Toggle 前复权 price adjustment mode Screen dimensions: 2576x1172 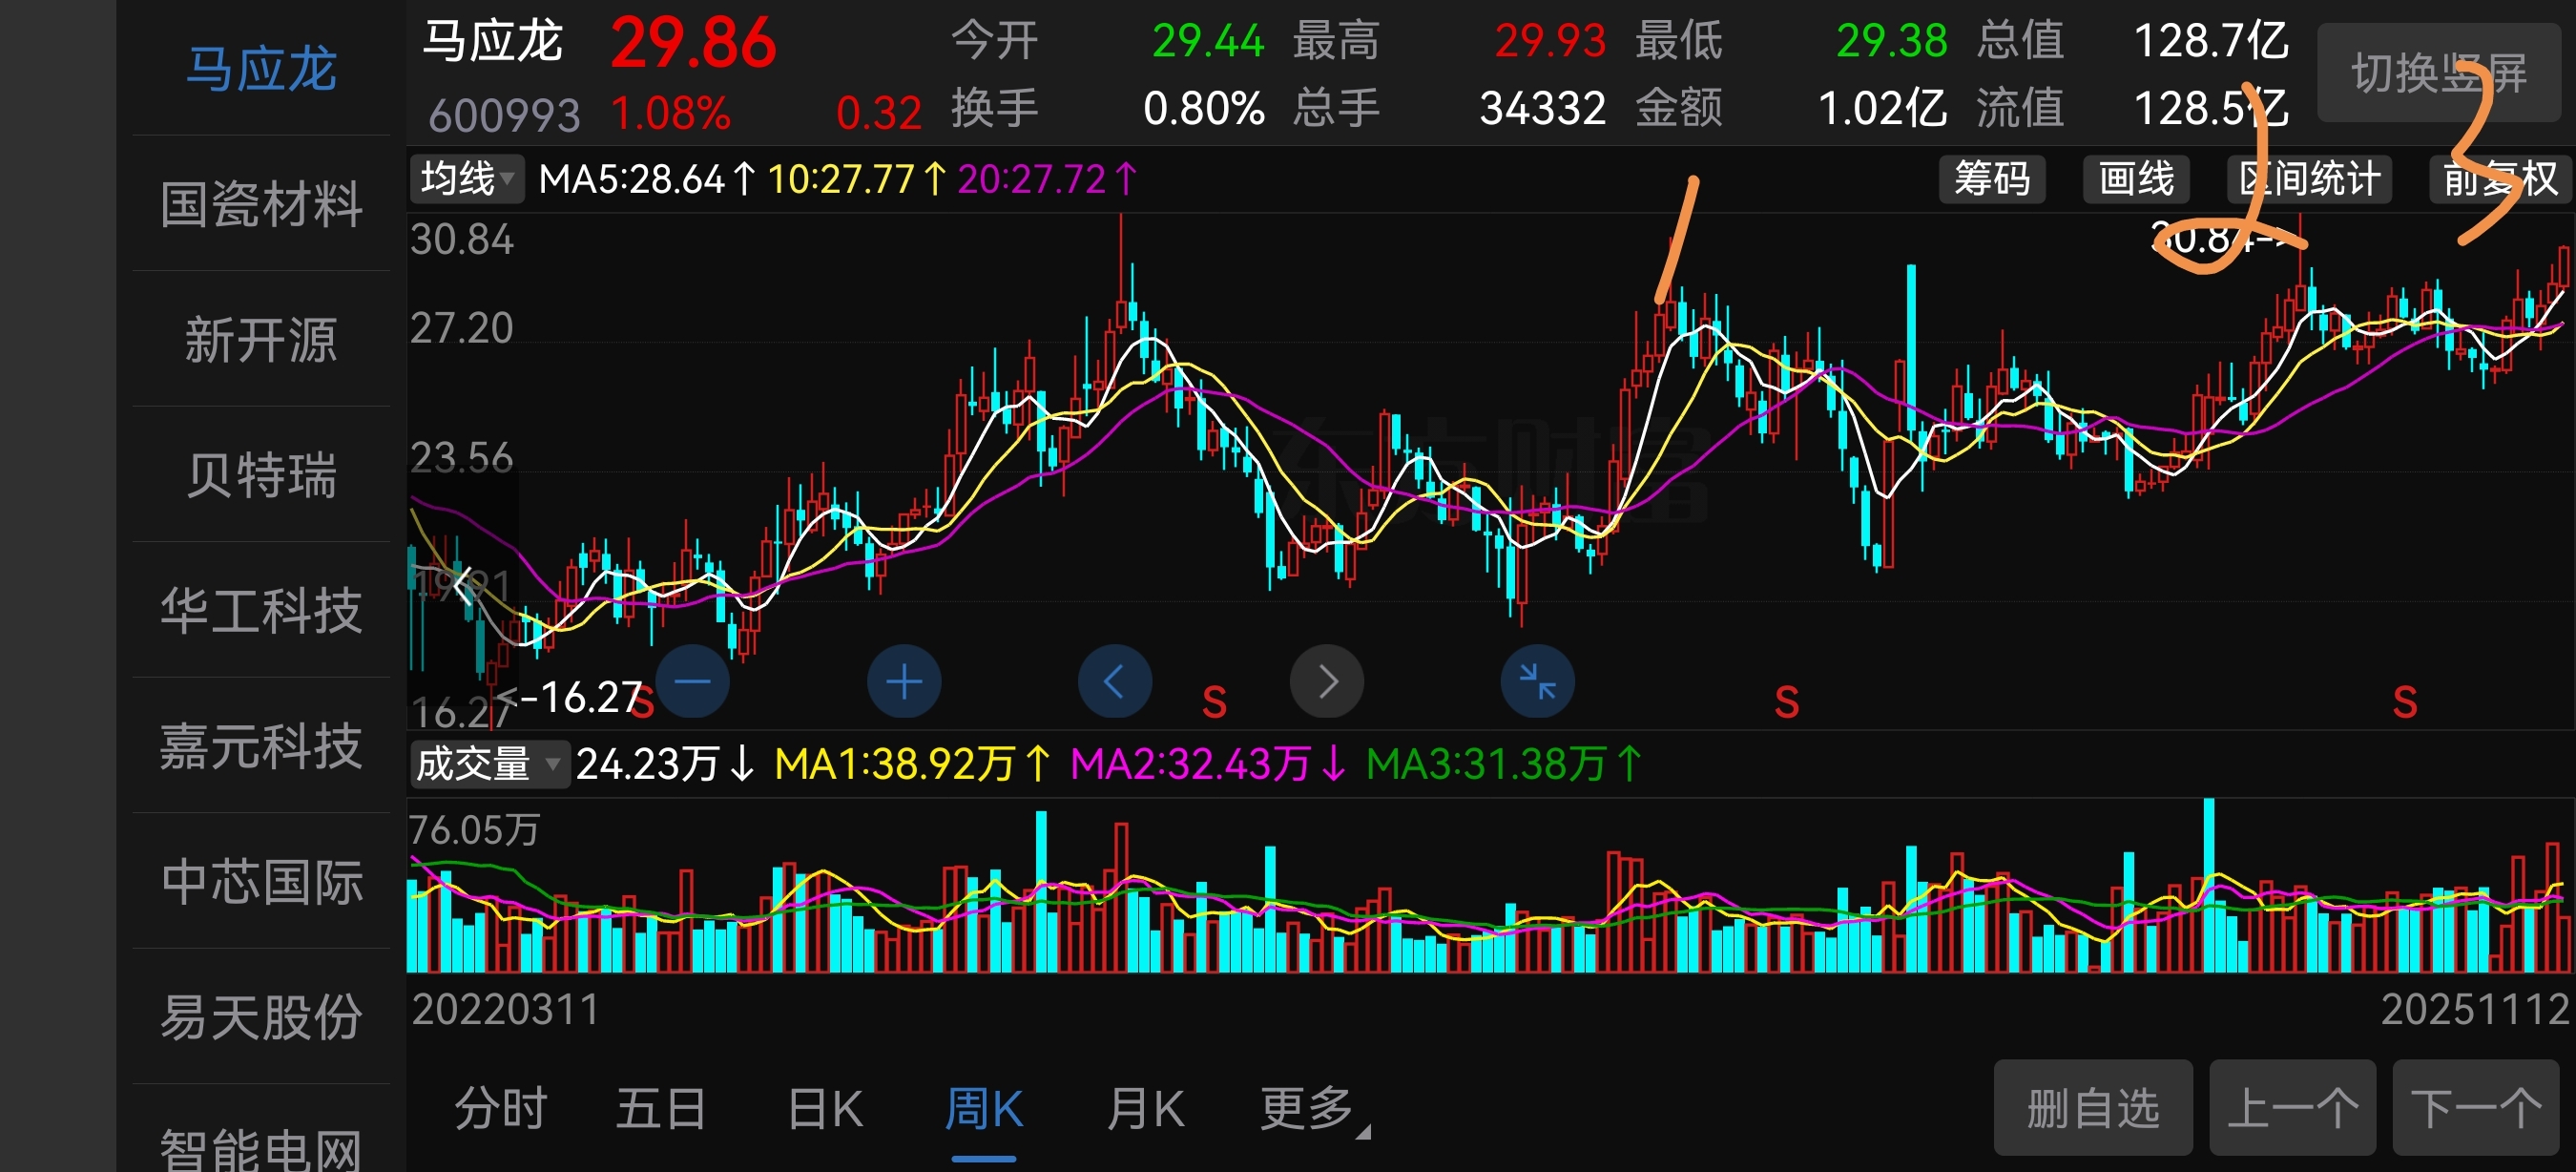click(2499, 180)
